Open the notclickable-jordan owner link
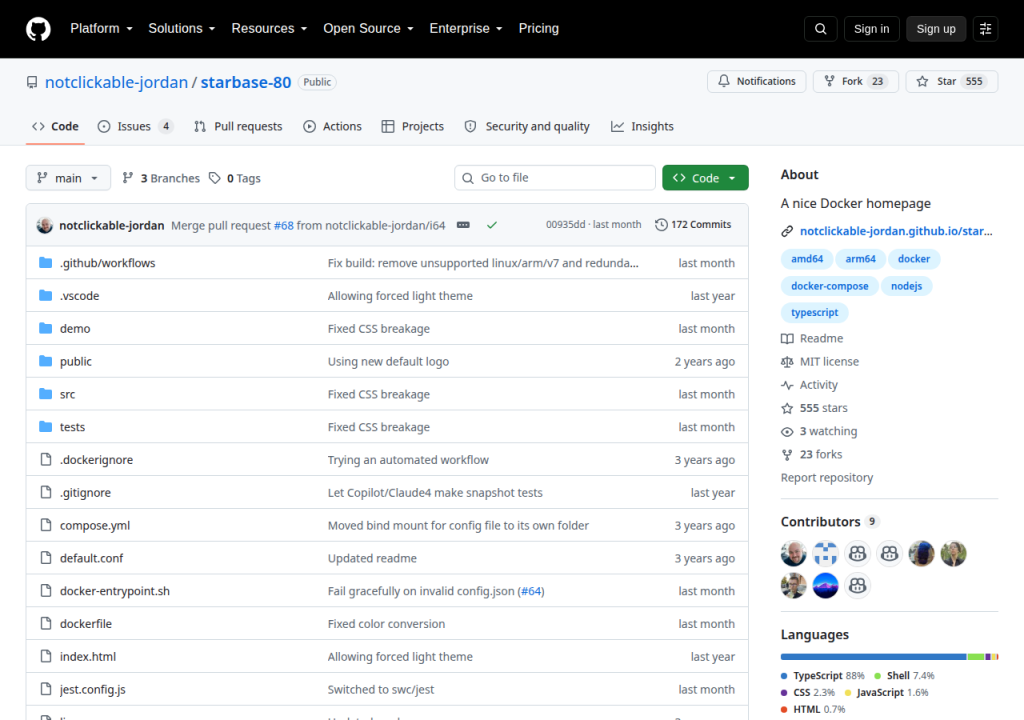This screenshot has width=1024, height=720. (116, 82)
